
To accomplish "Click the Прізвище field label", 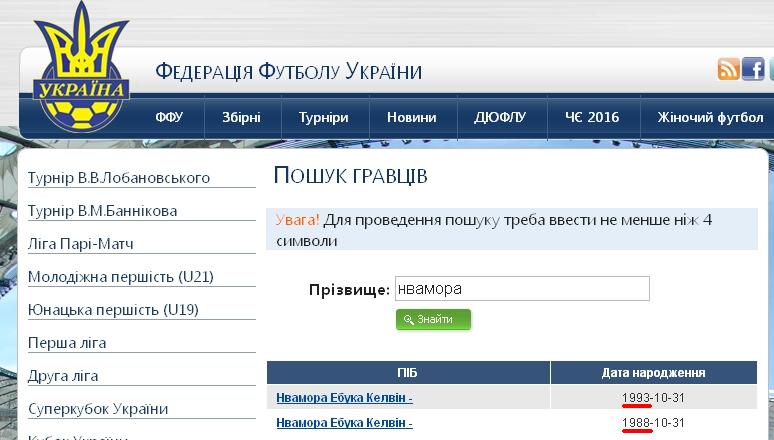I will tap(349, 290).
